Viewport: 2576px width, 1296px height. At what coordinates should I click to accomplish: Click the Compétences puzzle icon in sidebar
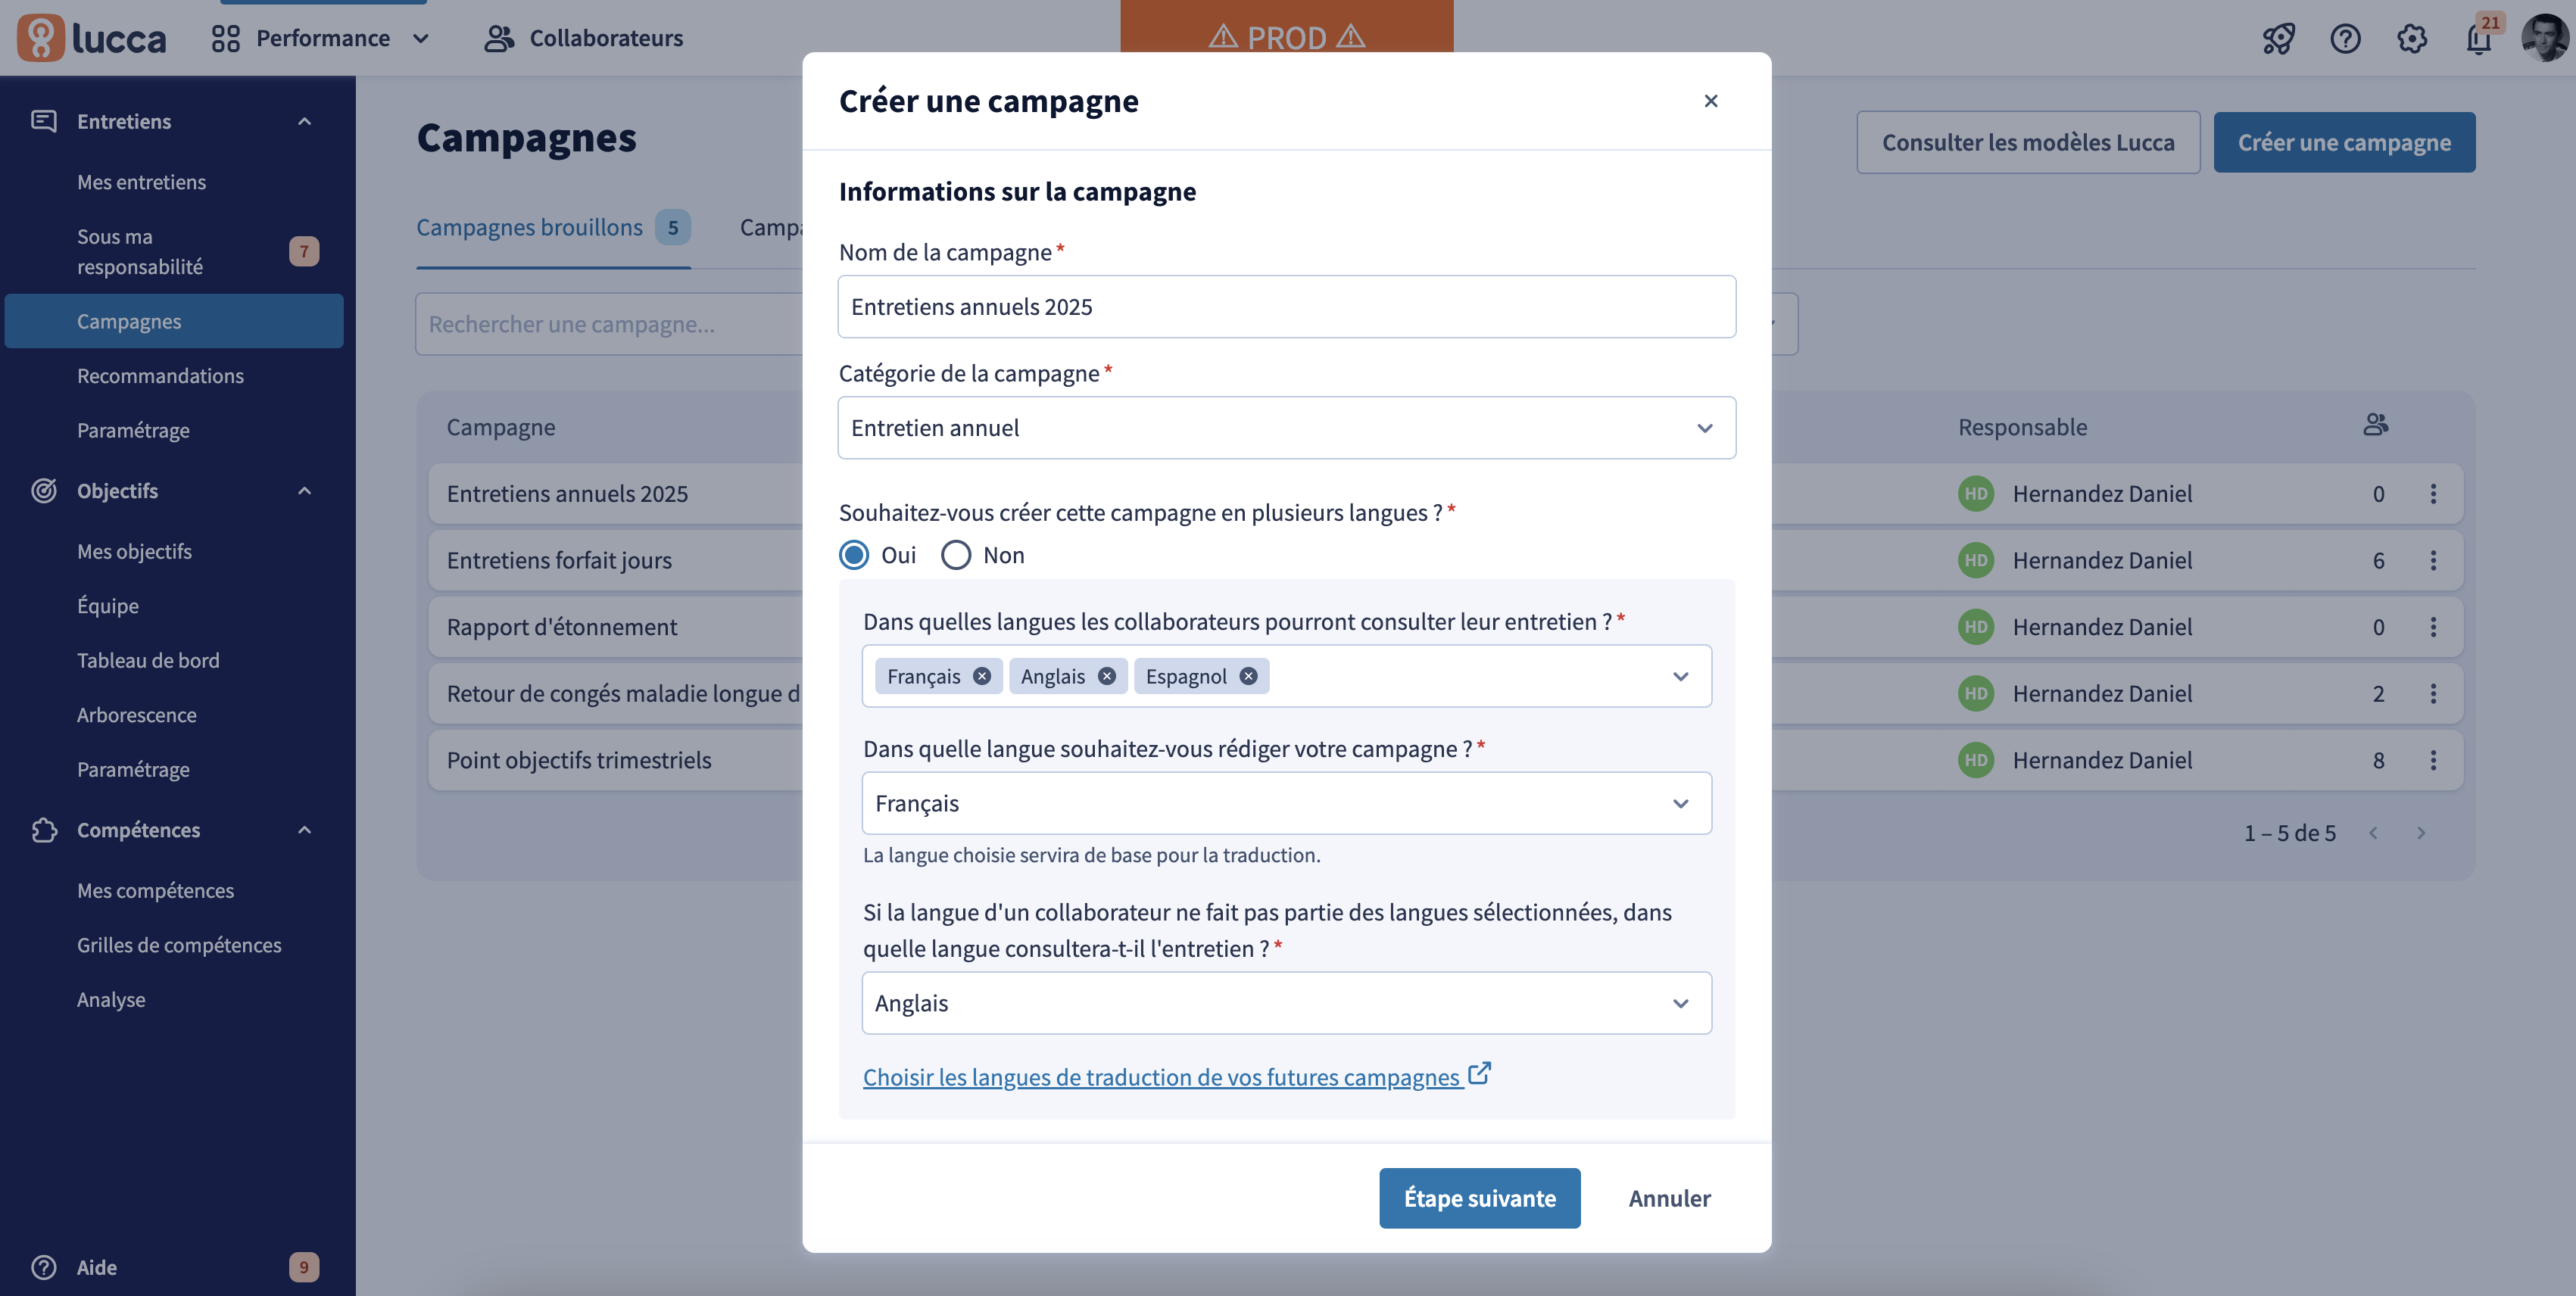(44, 830)
